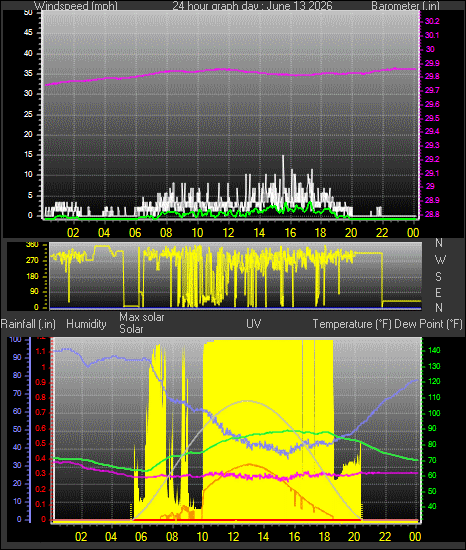
Task: Click hour 14 under the windspeed graph
Action: coord(259,233)
